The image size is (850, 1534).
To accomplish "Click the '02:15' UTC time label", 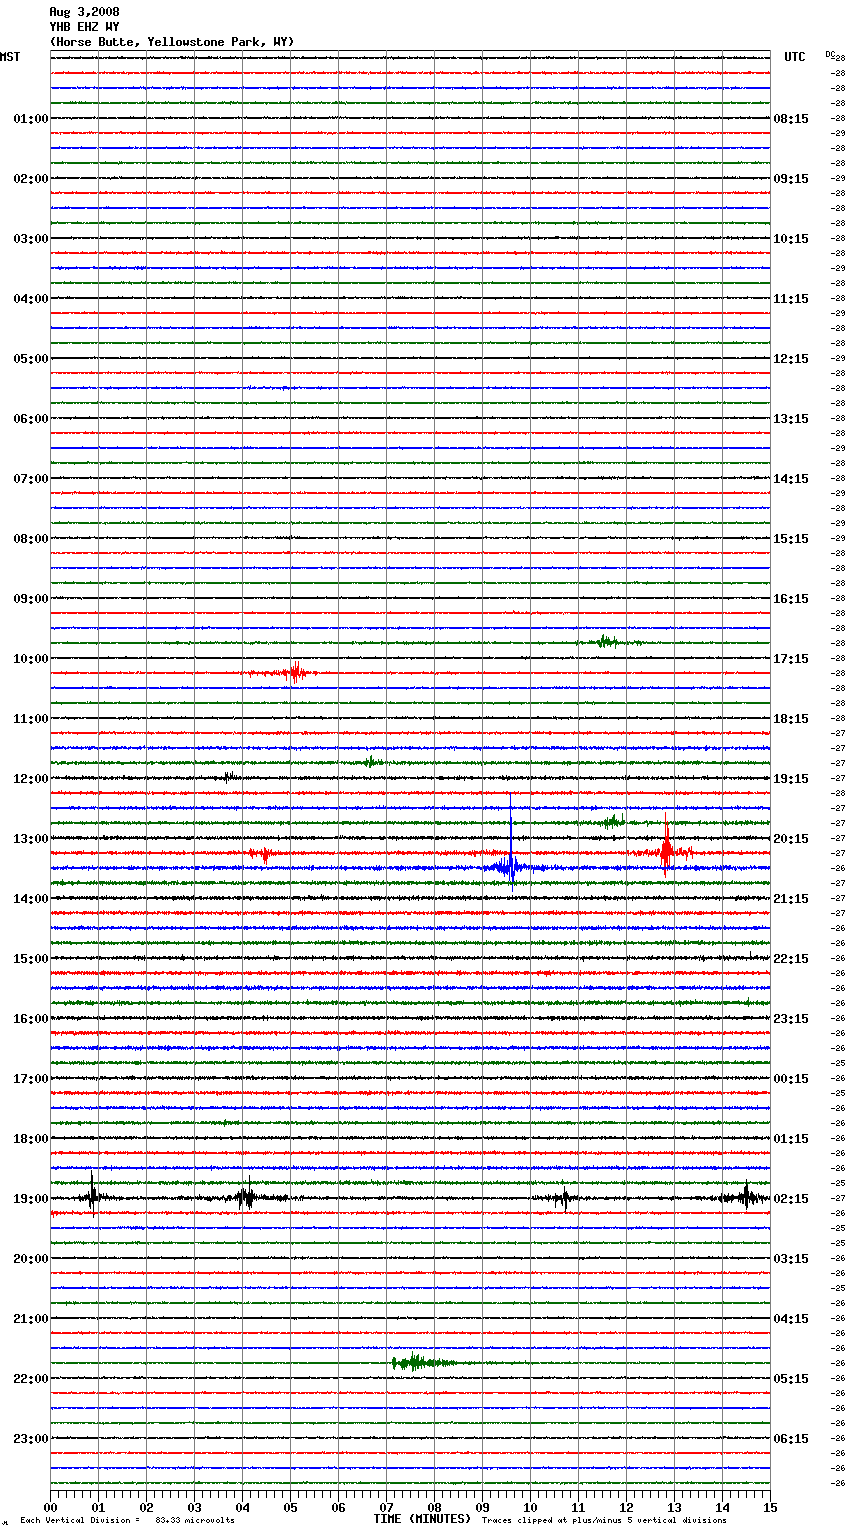I will 791,1199.
